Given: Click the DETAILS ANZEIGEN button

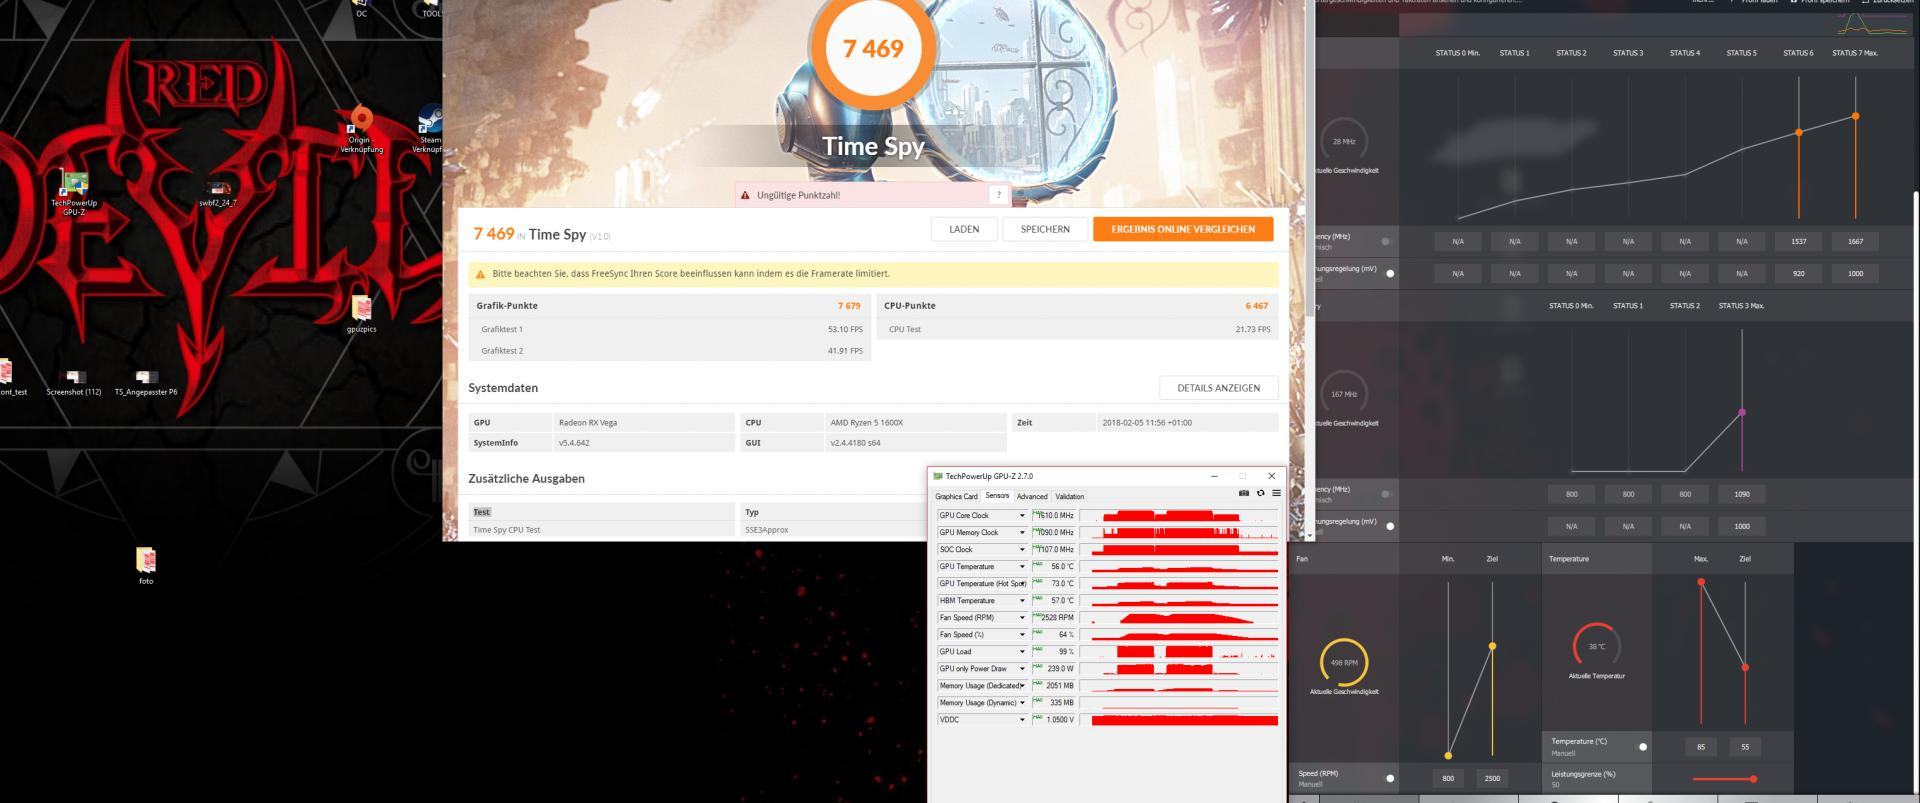Looking at the screenshot, I should pos(1218,388).
